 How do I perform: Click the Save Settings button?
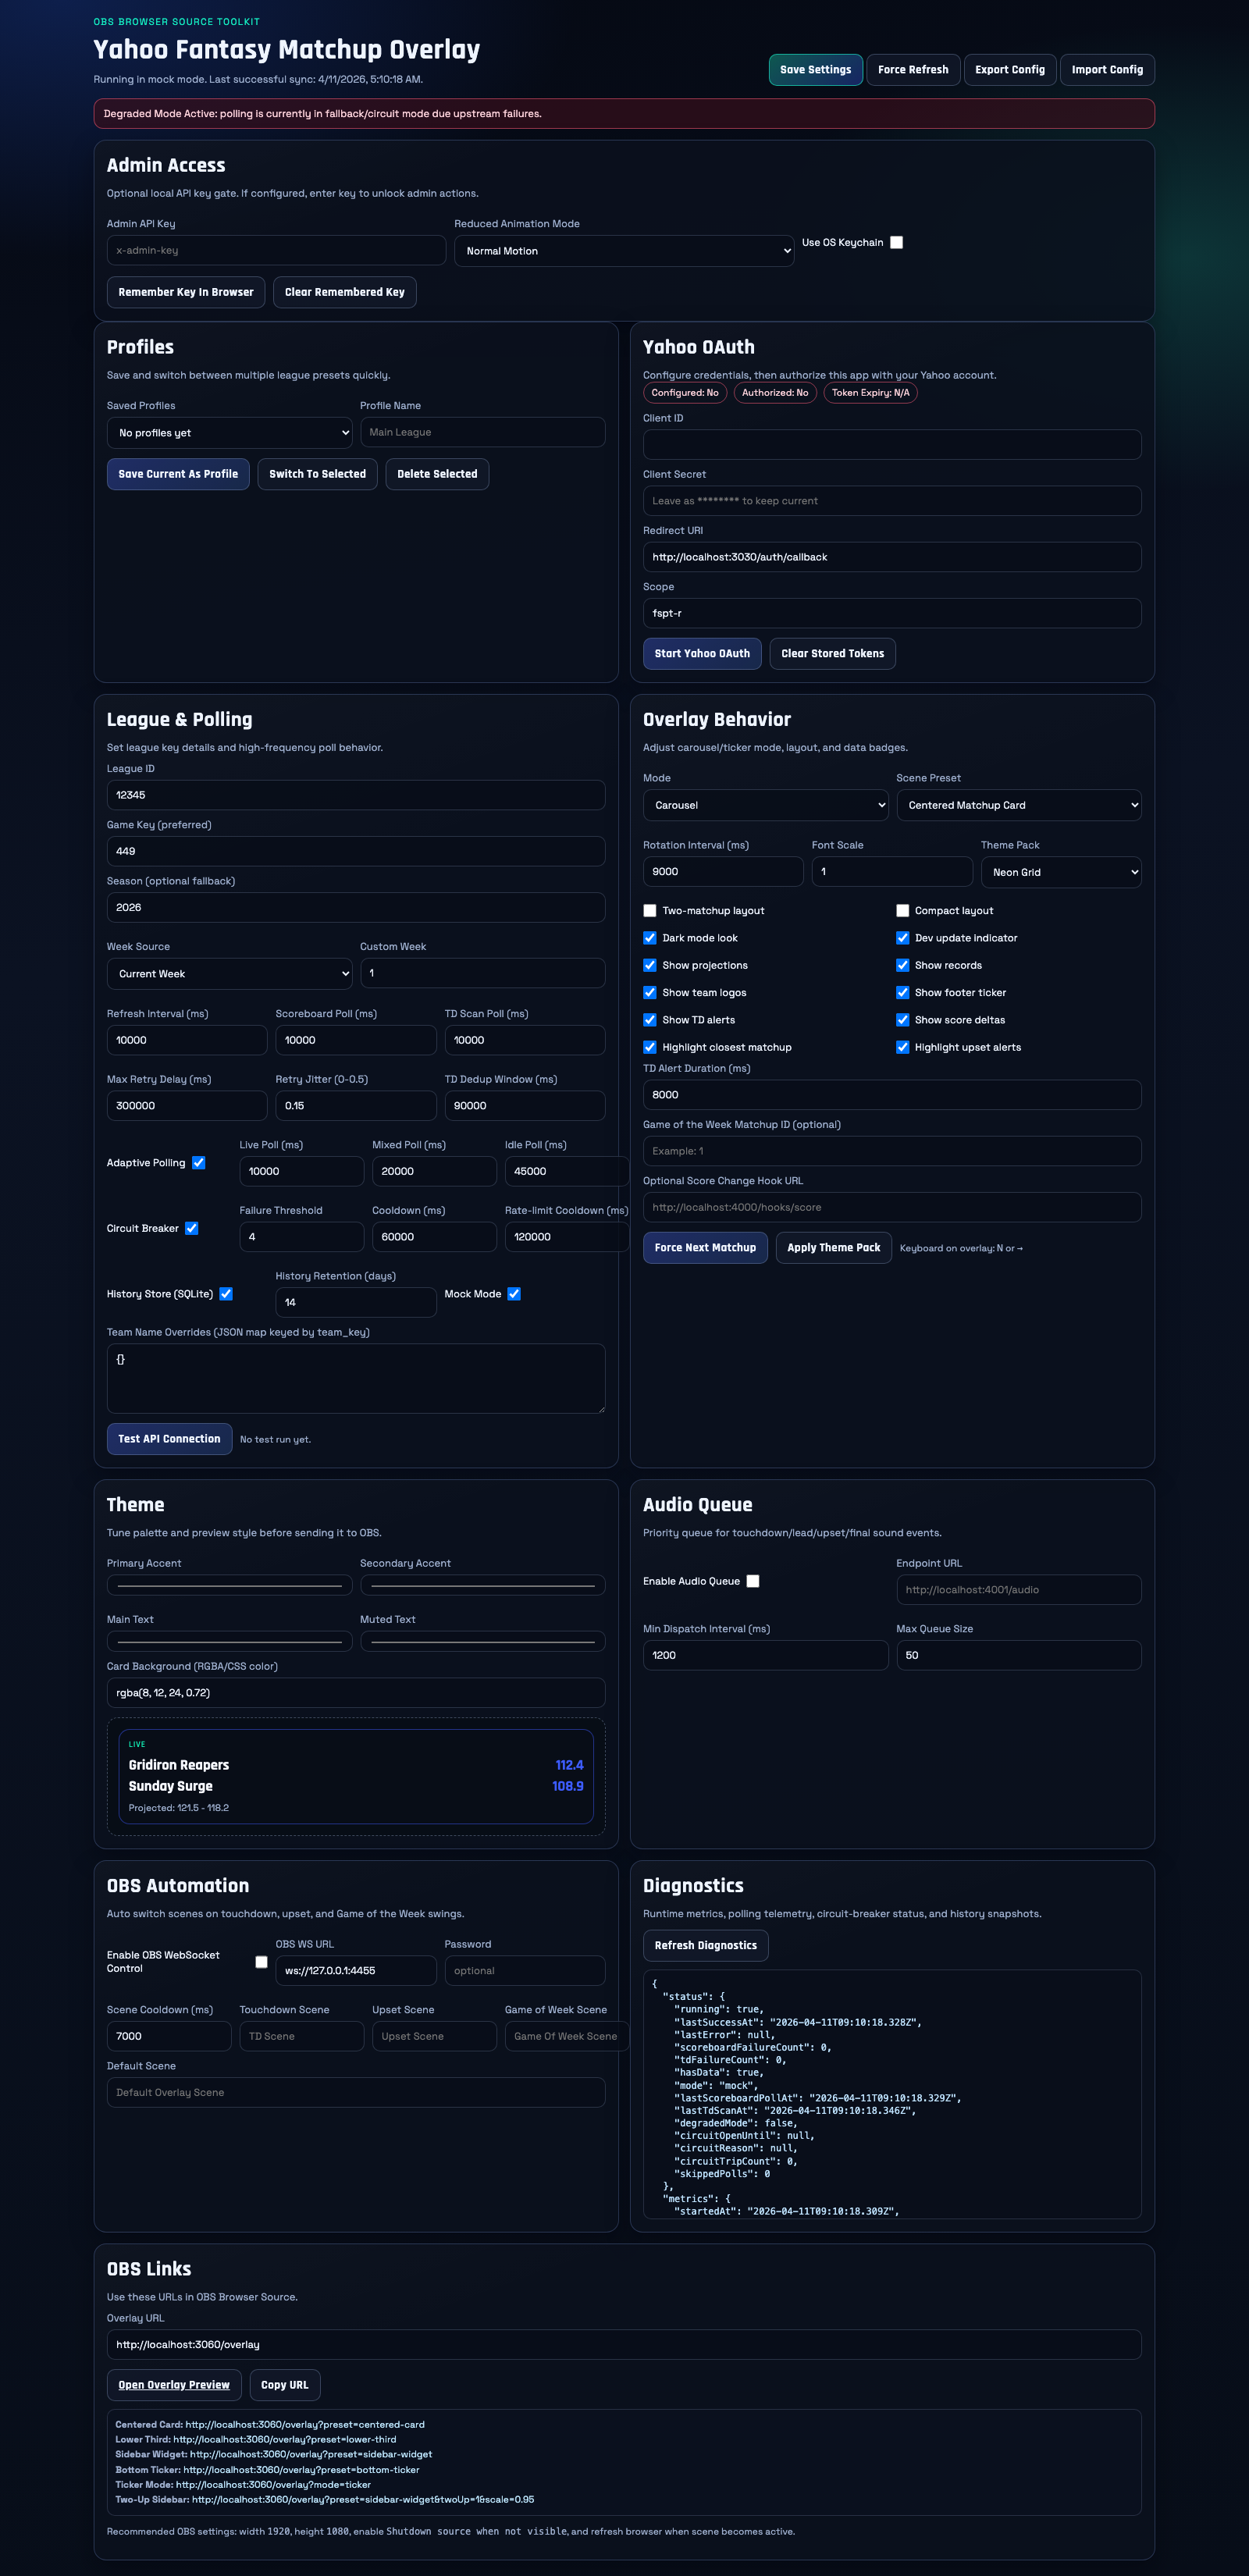coord(815,69)
